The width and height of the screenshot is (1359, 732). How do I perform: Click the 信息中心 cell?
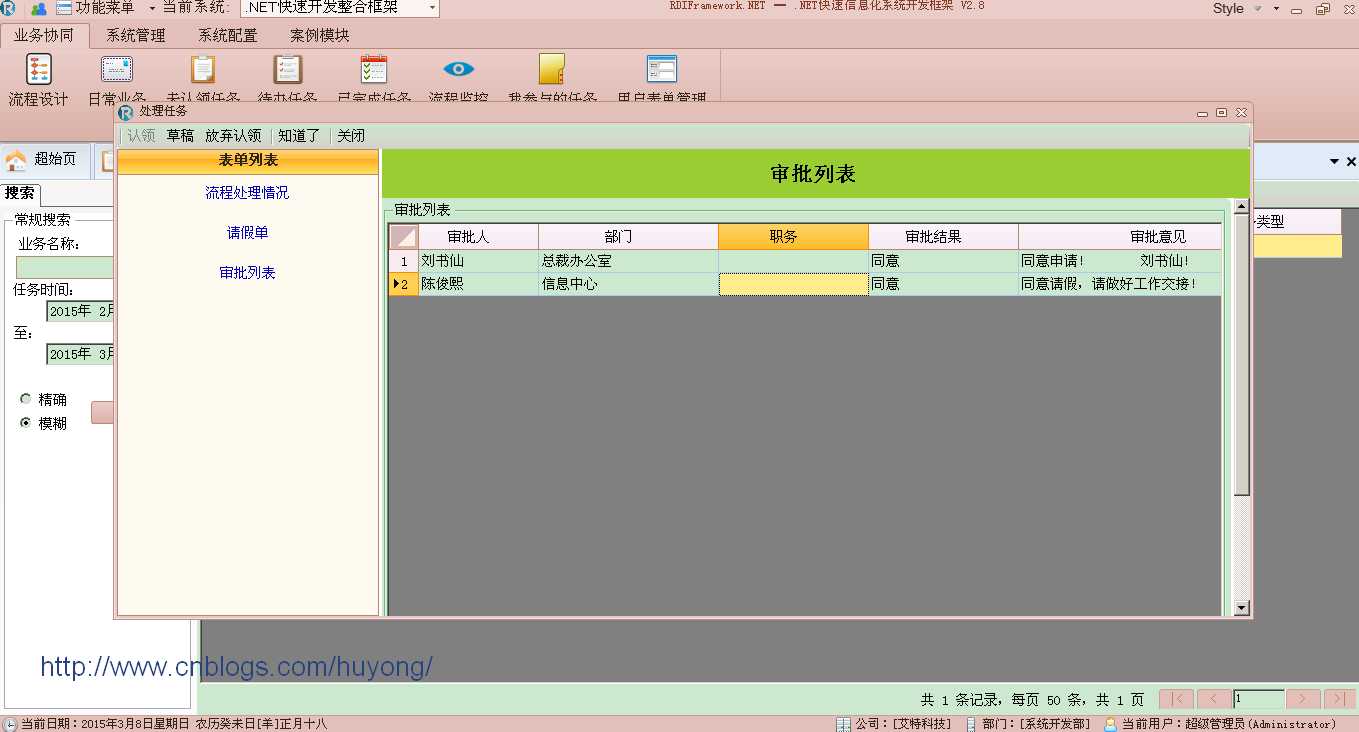click(628, 284)
